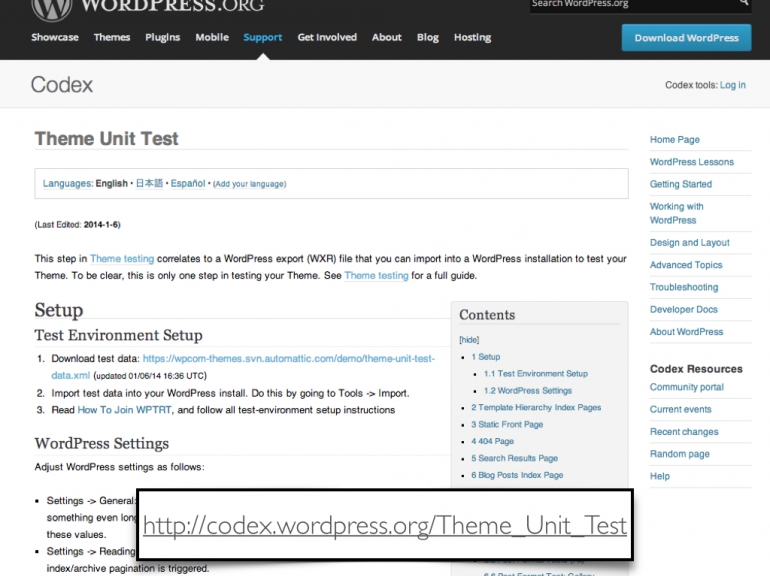Screen dimensions: 770x576
Task: Open Get Involved in navigation
Action: pyautogui.click(x=327, y=37)
